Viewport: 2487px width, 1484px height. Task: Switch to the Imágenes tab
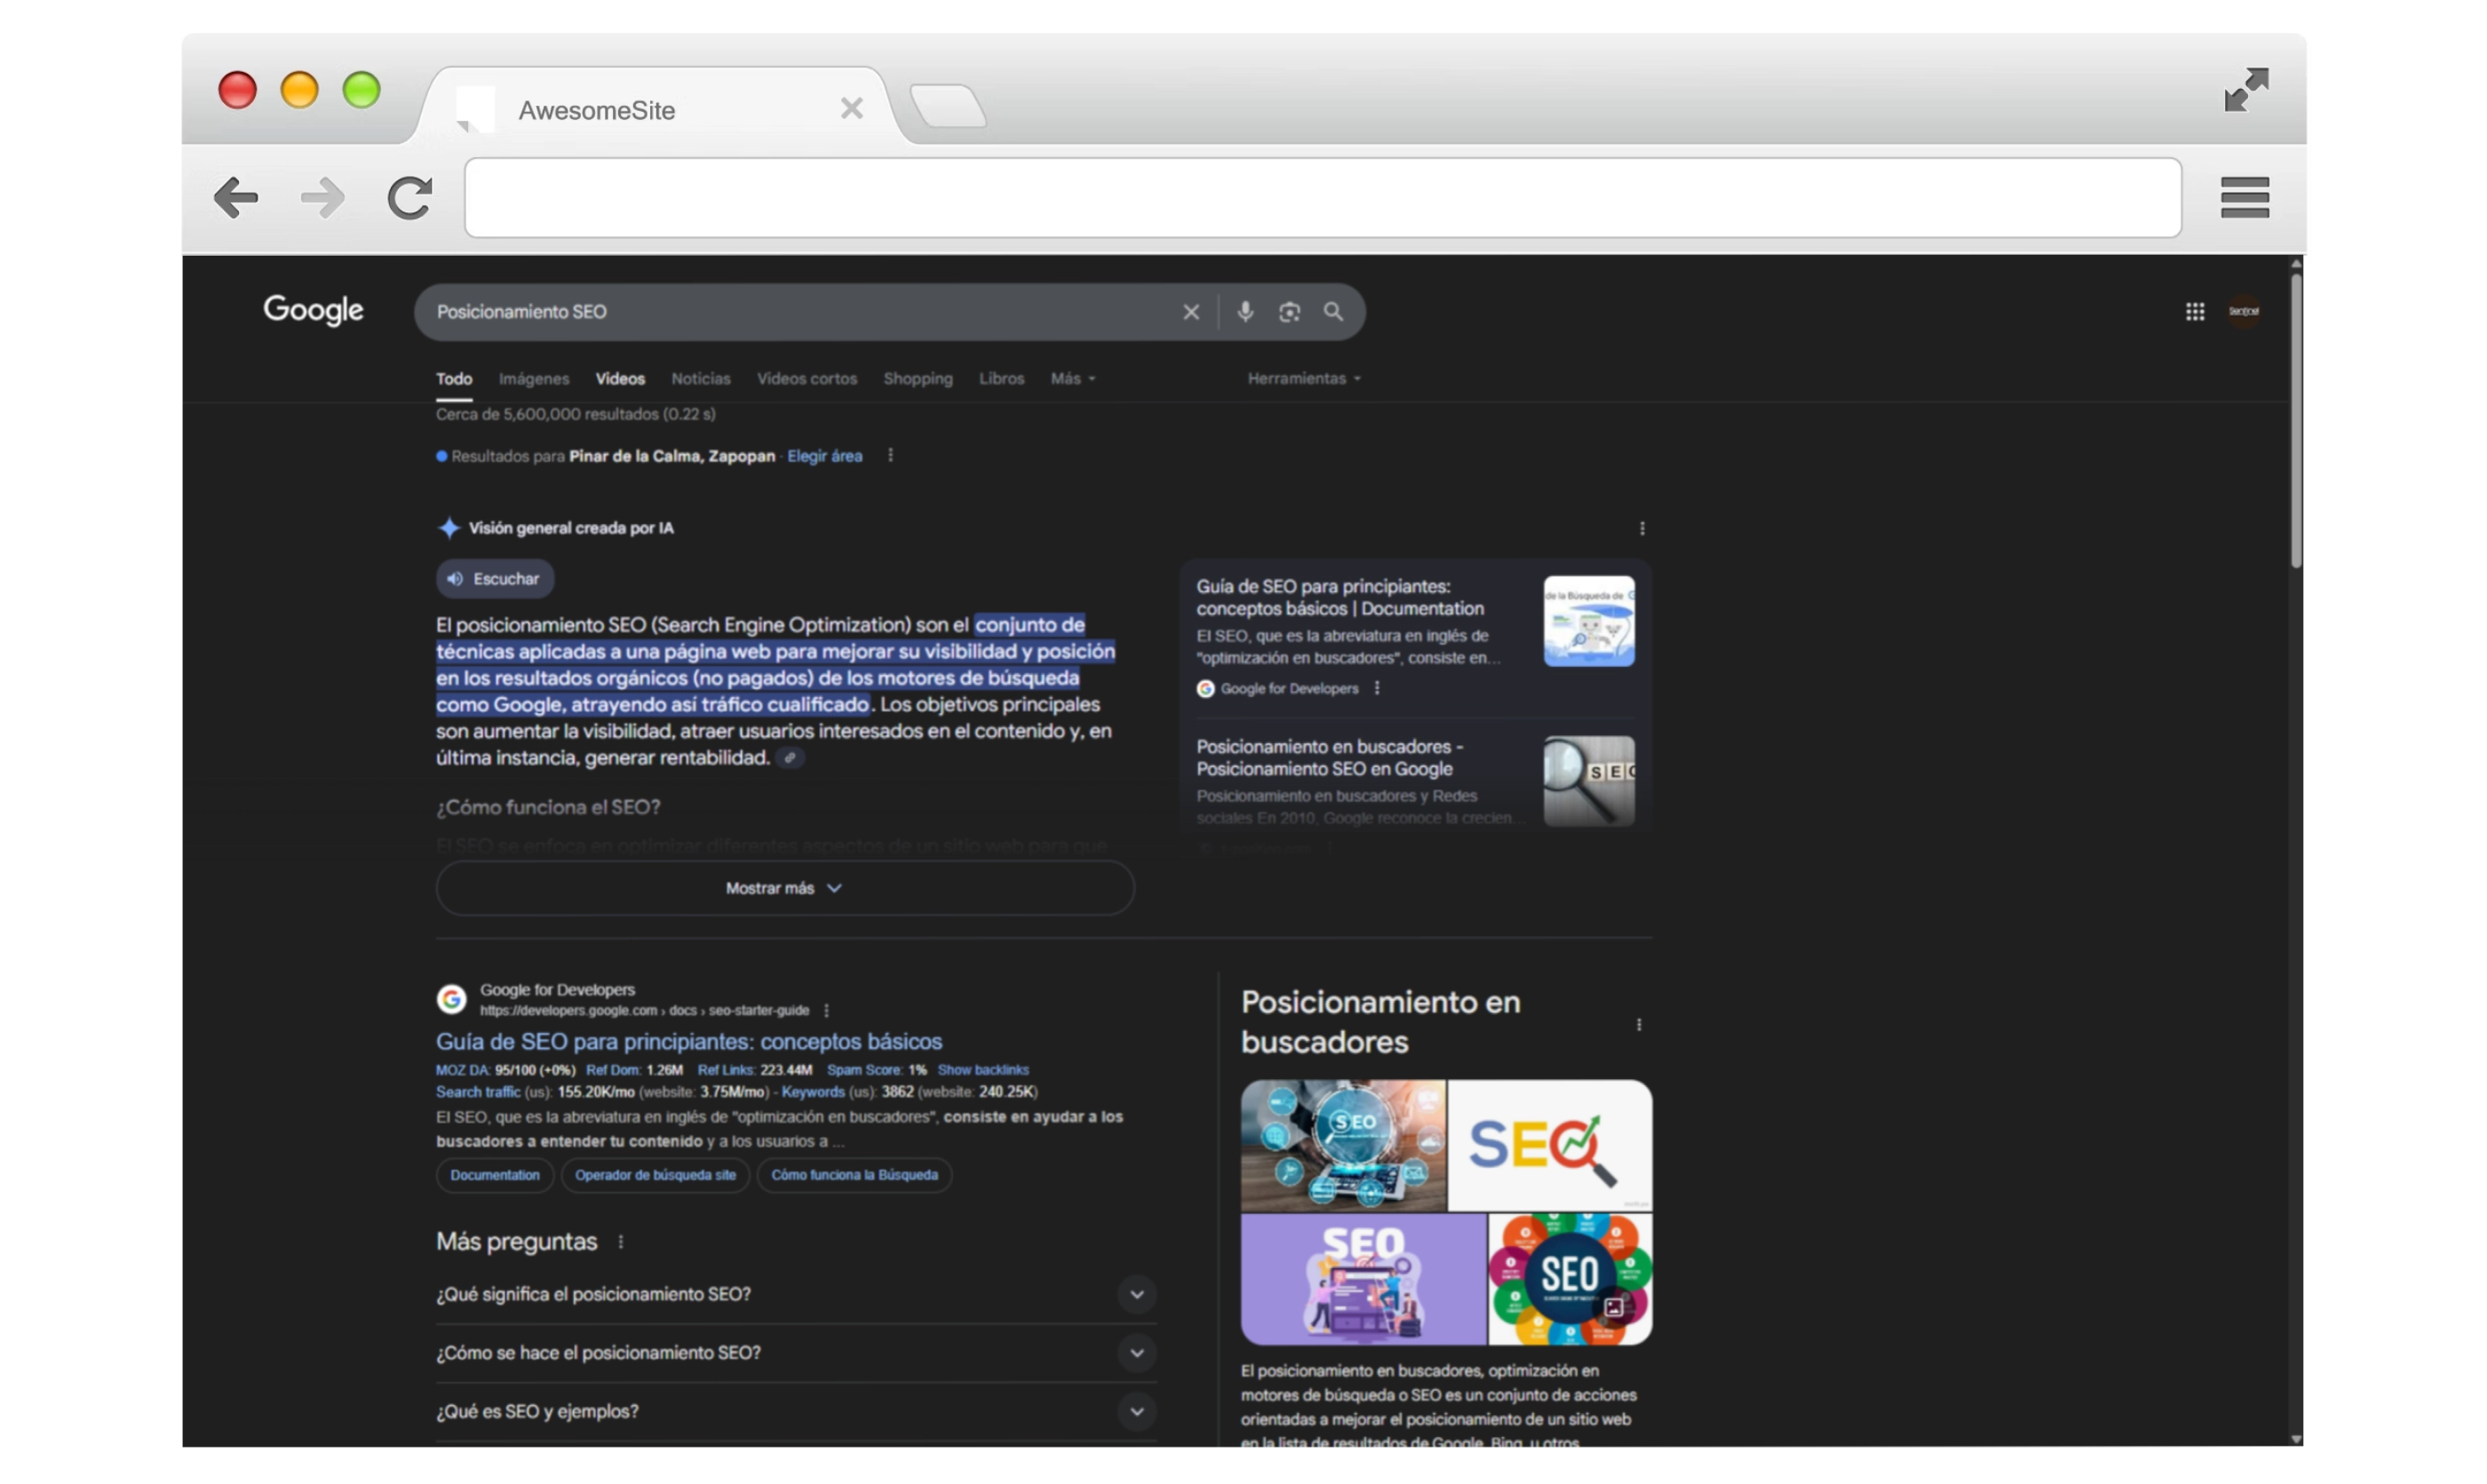click(x=534, y=379)
